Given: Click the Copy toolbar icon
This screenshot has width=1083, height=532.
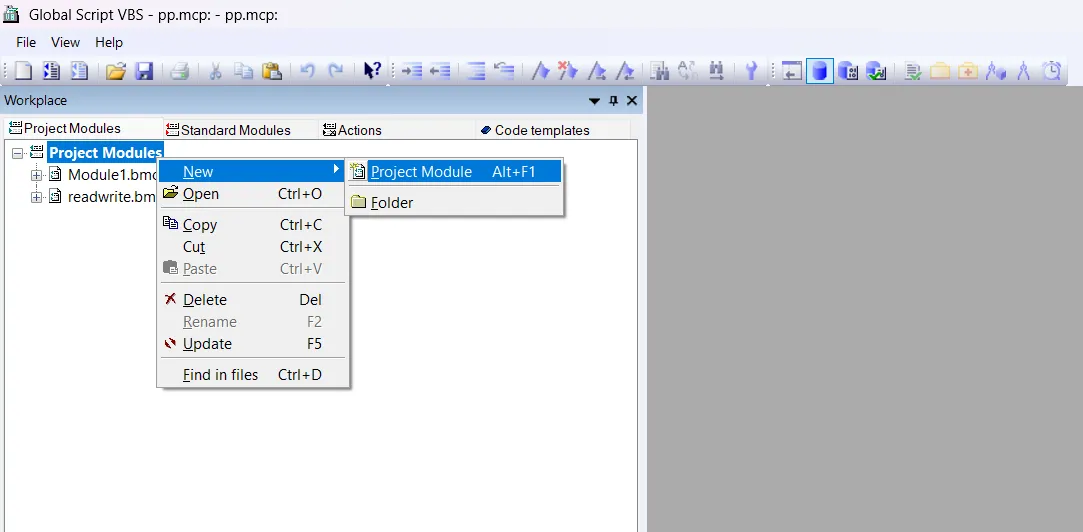Looking at the screenshot, I should [243, 70].
